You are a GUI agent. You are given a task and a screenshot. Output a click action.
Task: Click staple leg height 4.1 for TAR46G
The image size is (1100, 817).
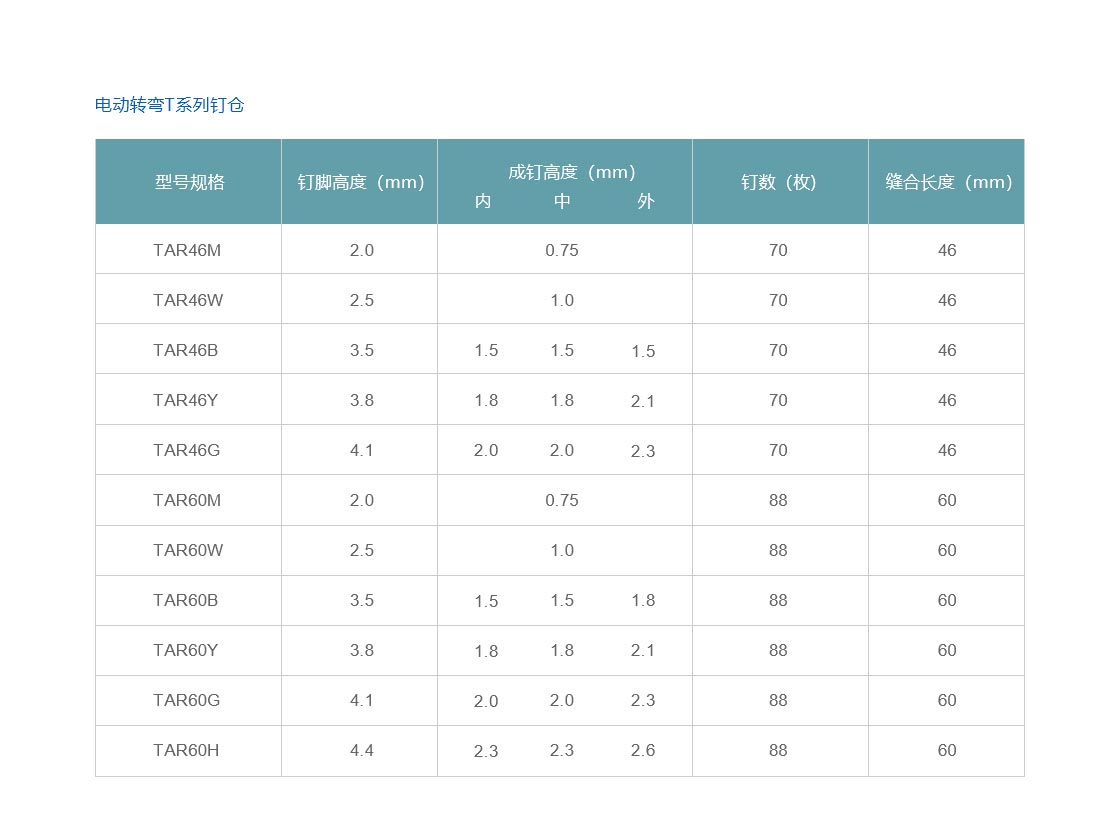click(362, 450)
